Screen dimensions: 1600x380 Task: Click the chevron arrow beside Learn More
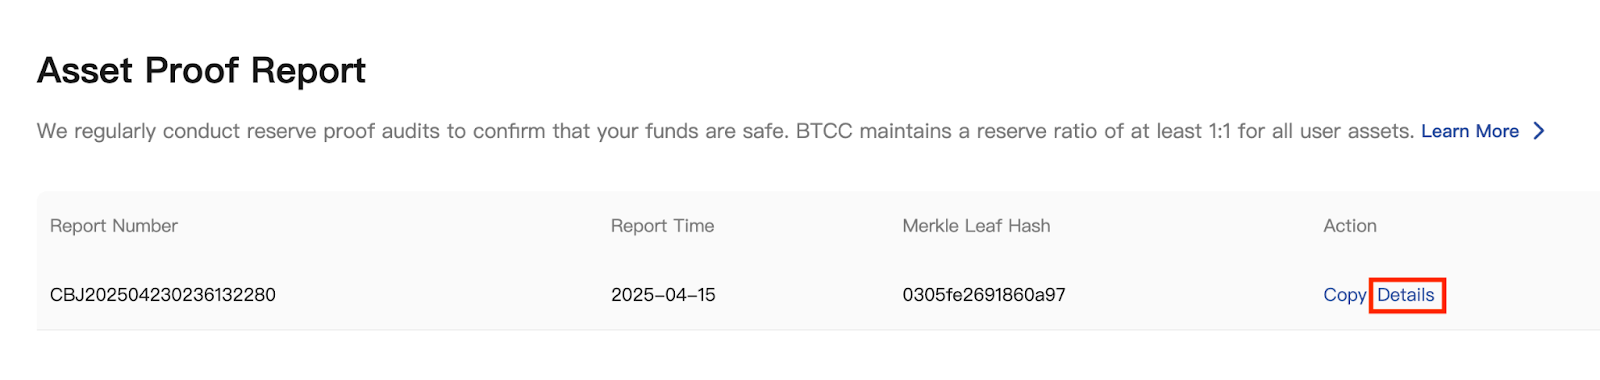pos(1539,131)
